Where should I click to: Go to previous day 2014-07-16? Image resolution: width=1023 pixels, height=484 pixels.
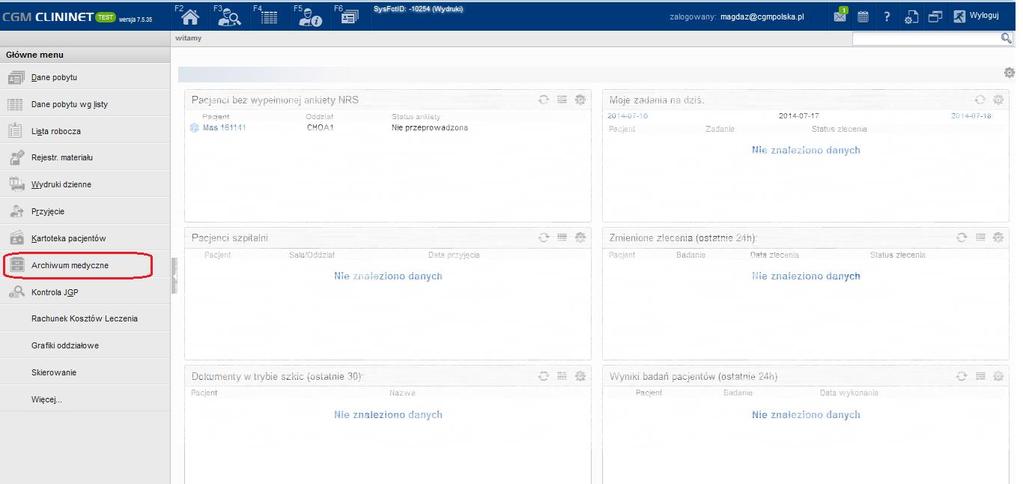point(628,115)
